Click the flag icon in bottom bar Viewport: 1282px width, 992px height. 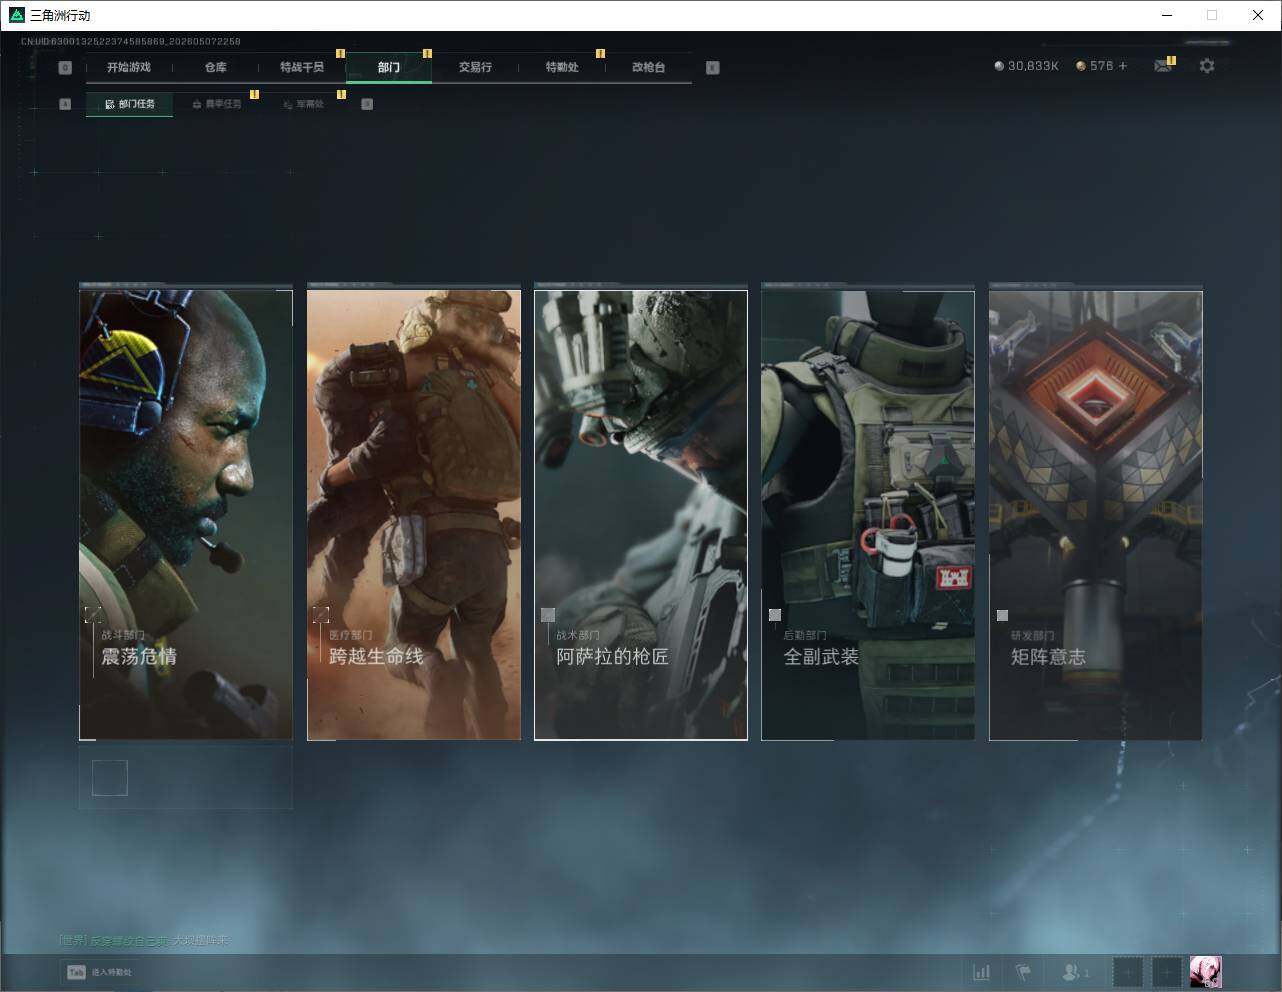tap(1023, 972)
